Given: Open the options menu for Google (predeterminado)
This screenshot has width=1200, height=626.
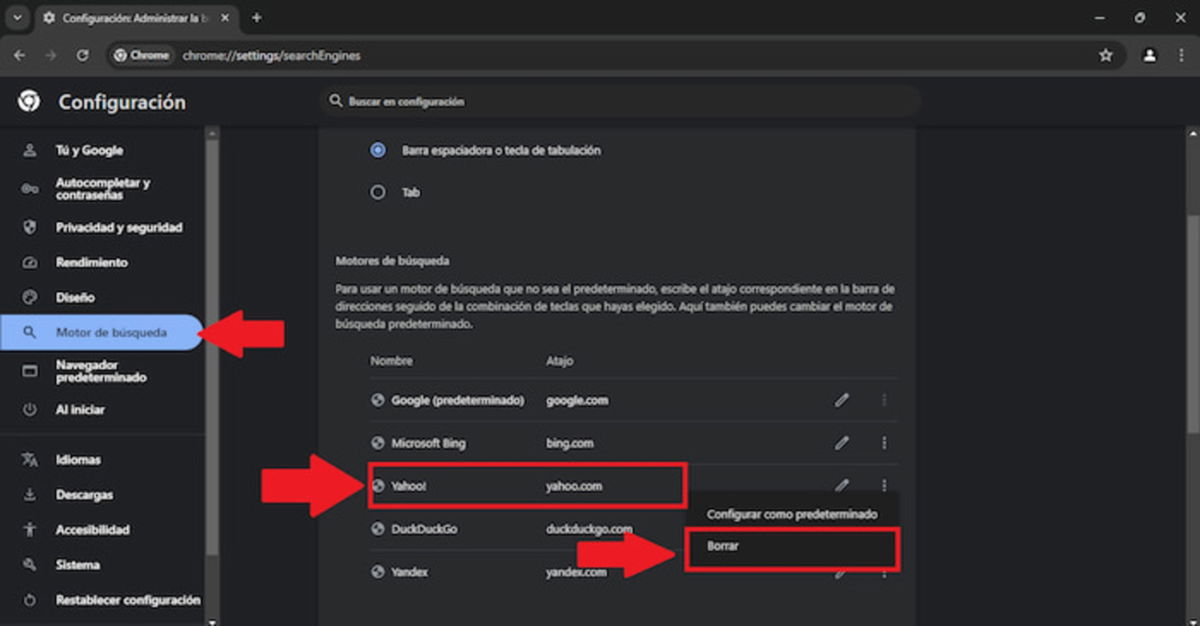Looking at the screenshot, I should [884, 400].
